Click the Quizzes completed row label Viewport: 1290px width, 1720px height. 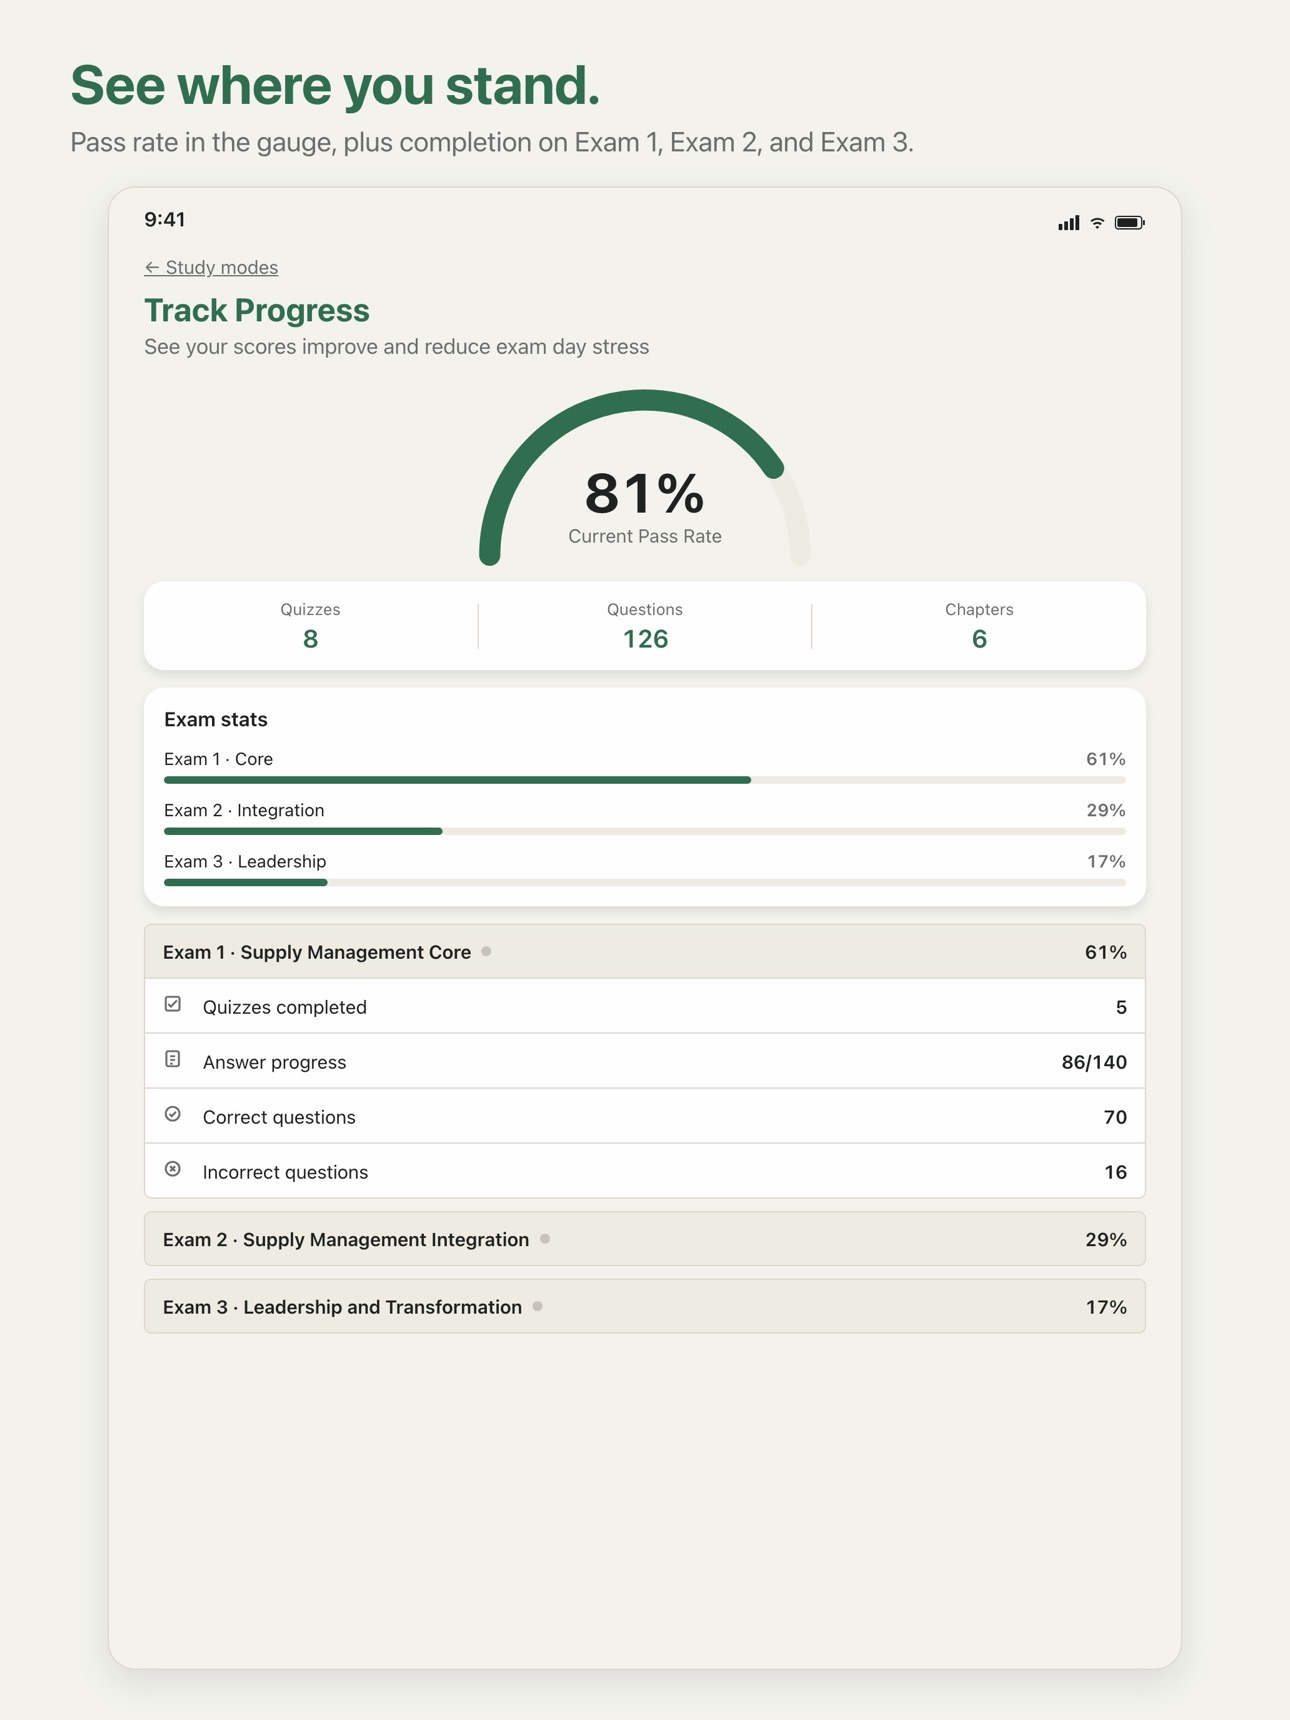coord(285,1007)
